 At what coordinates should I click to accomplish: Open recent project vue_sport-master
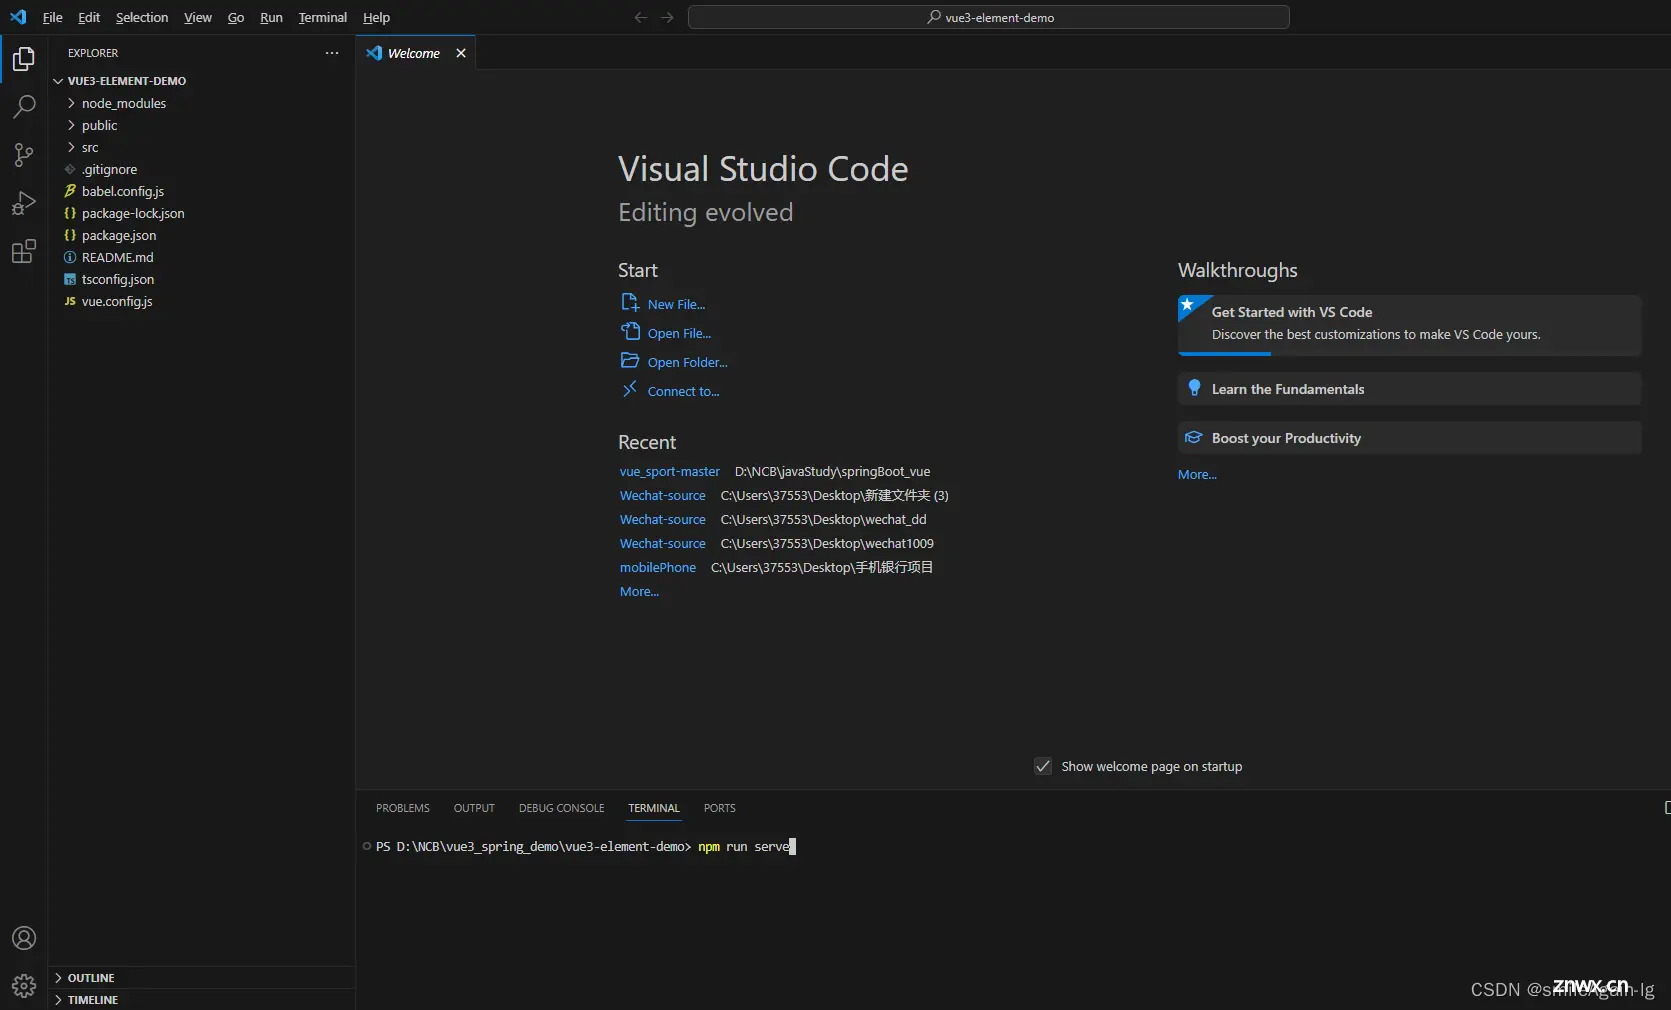tap(670, 471)
